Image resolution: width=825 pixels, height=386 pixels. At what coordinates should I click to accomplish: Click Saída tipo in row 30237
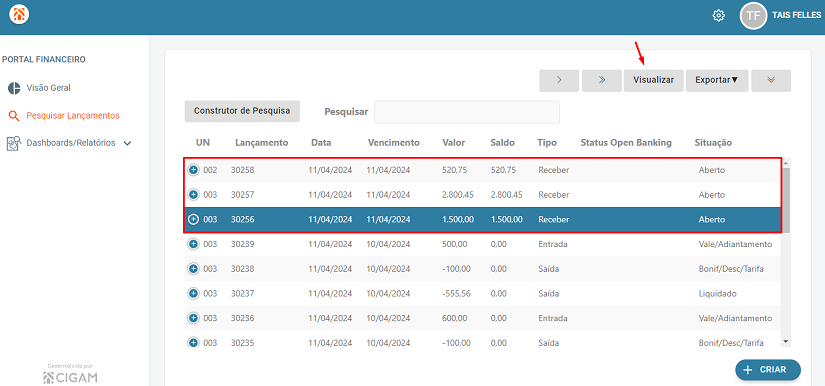(548, 293)
